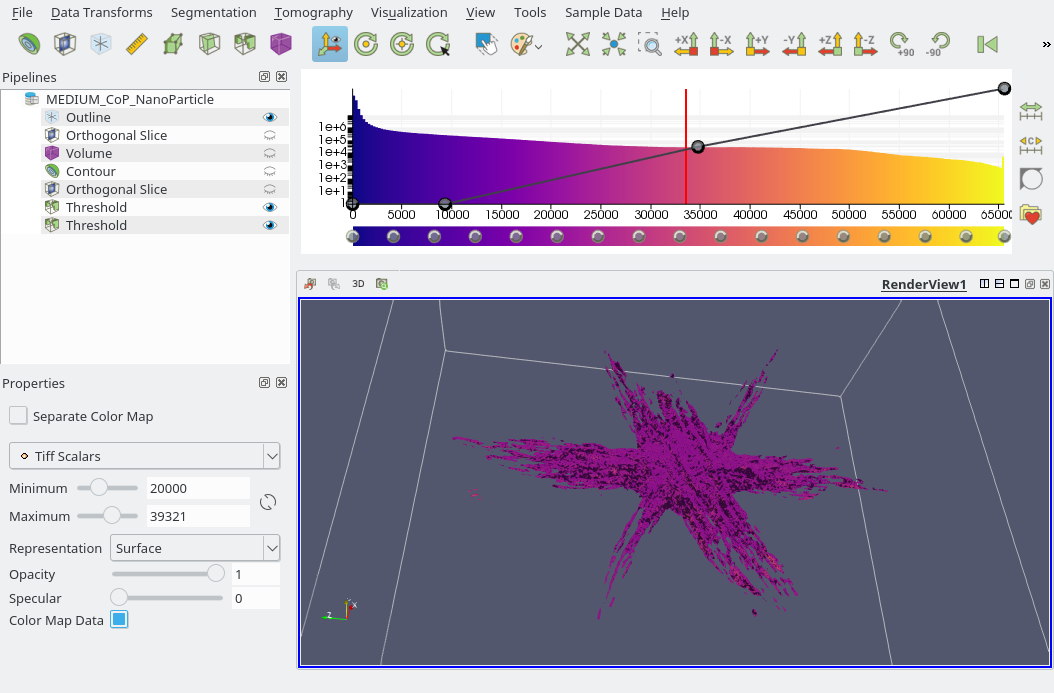The image size is (1054, 693).
Task: Show the second Orthogonal Slice module
Action: point(270,190)
